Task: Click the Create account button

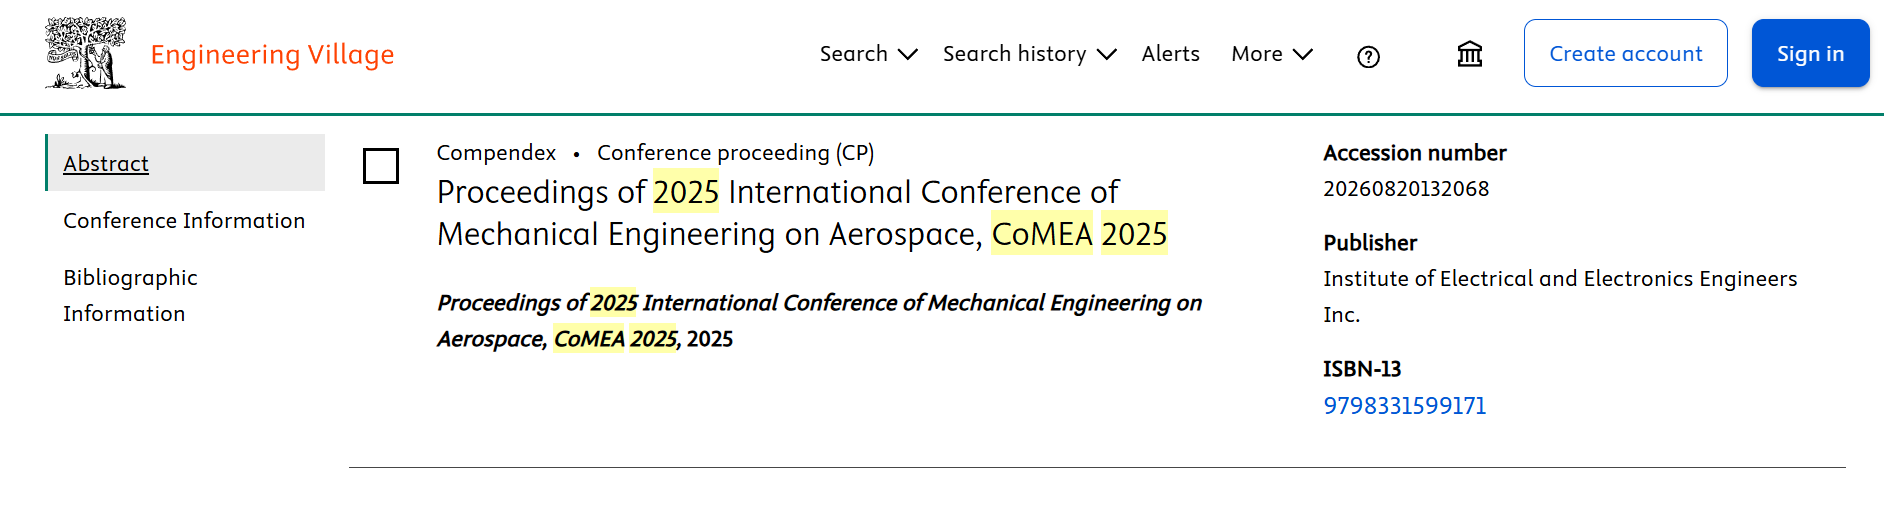Action: pos(1625,54)
